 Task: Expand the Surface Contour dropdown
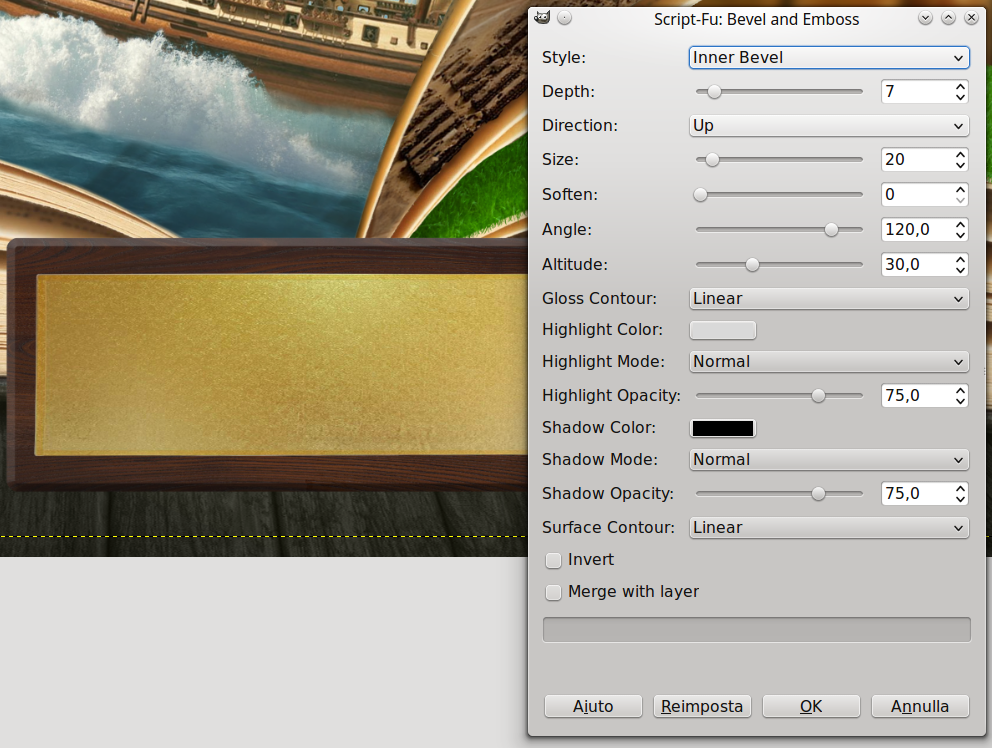[829, 528]
